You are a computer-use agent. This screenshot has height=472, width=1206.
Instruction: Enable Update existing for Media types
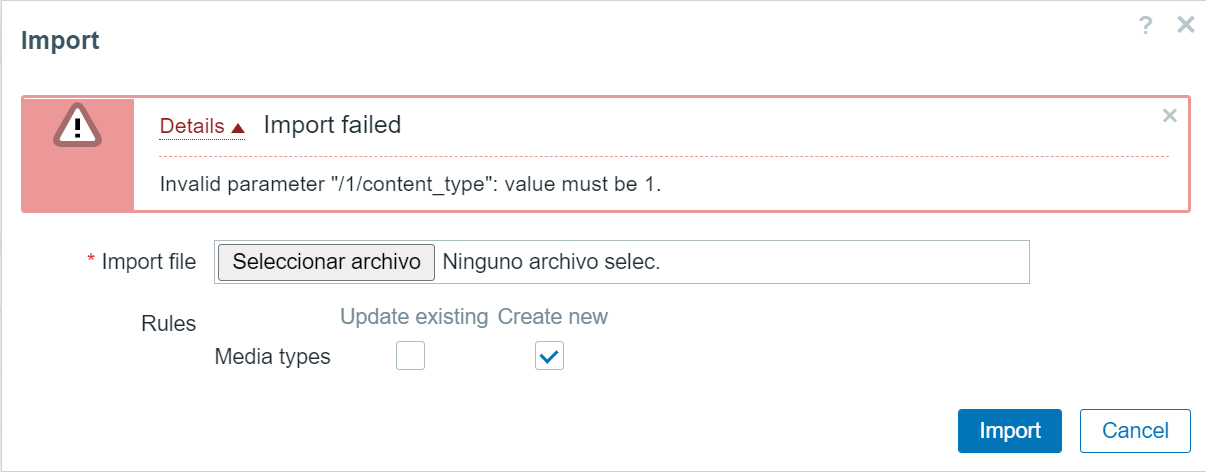point(410,356)
